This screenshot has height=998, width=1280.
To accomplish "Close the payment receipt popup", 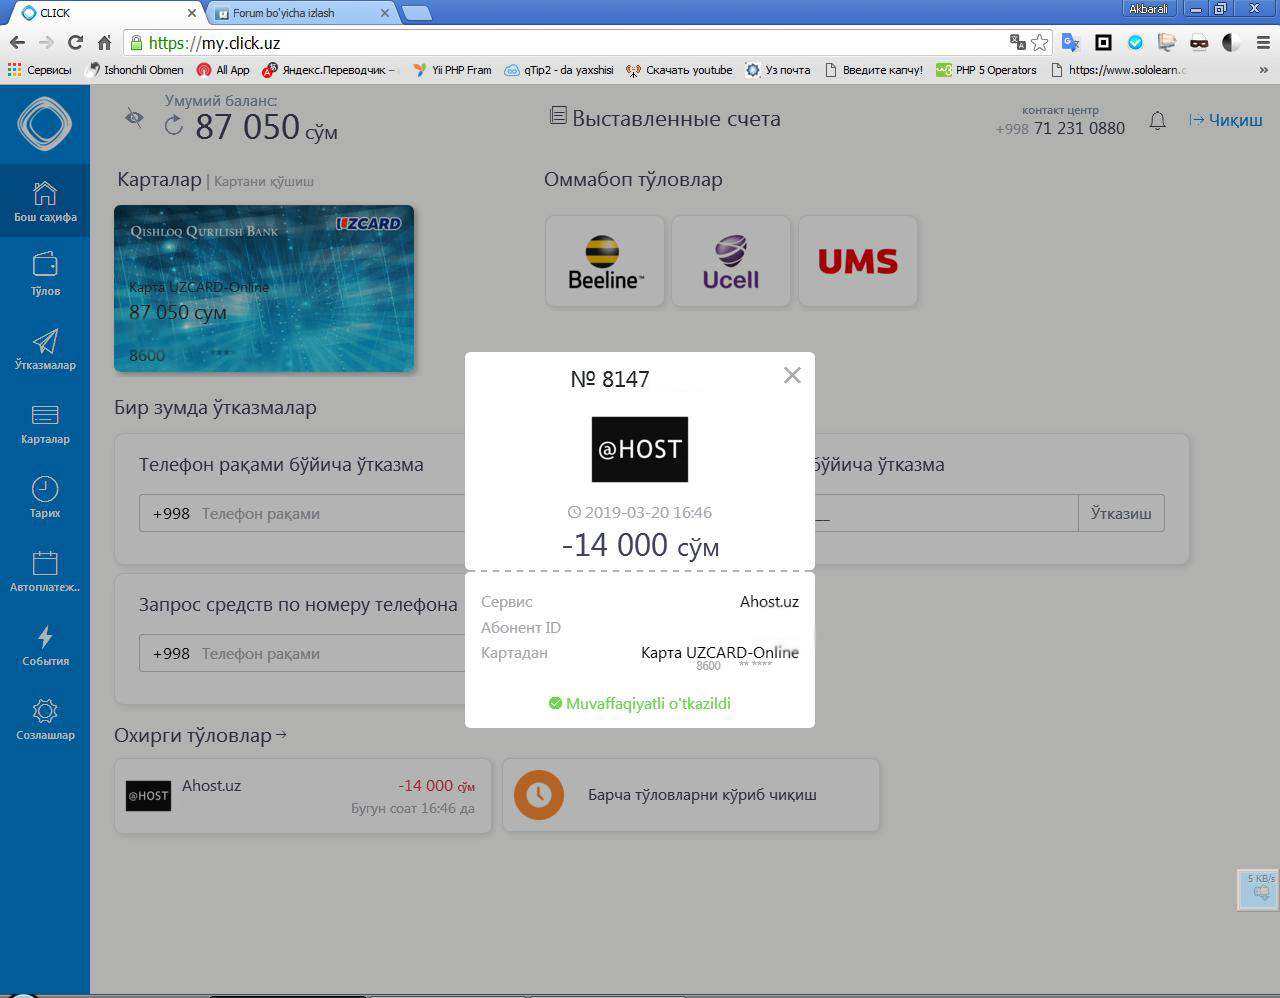I will click(792, 375).
